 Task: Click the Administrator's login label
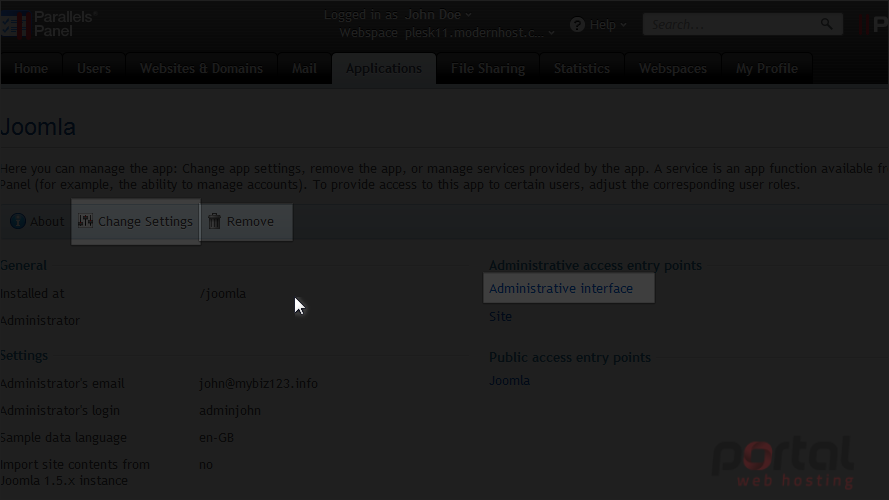pos(60,410)
